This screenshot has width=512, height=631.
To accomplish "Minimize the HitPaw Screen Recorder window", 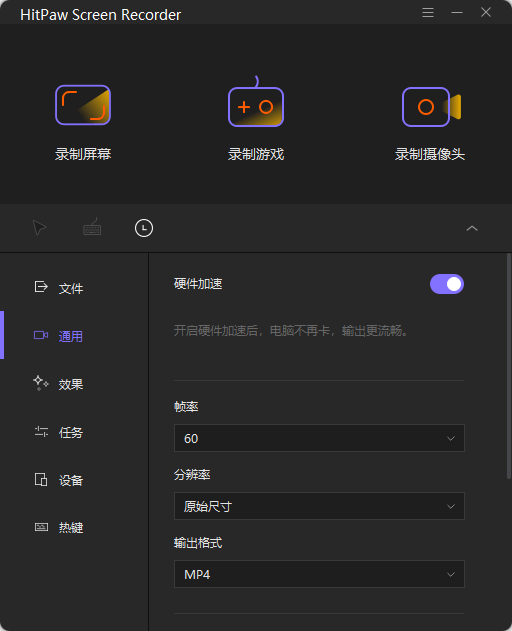I will tap(457, 12).
